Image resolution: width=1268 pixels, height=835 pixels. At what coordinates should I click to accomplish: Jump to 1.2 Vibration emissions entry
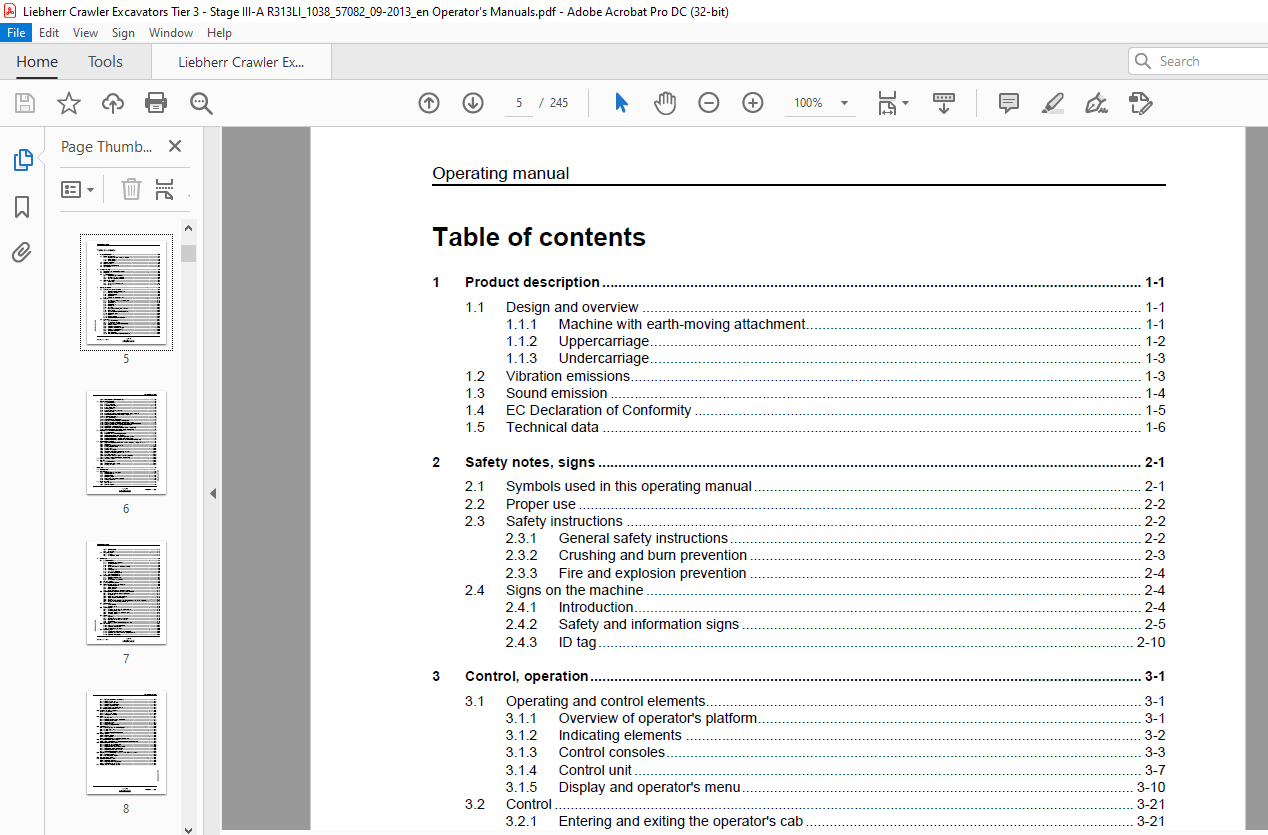[815, 376]
